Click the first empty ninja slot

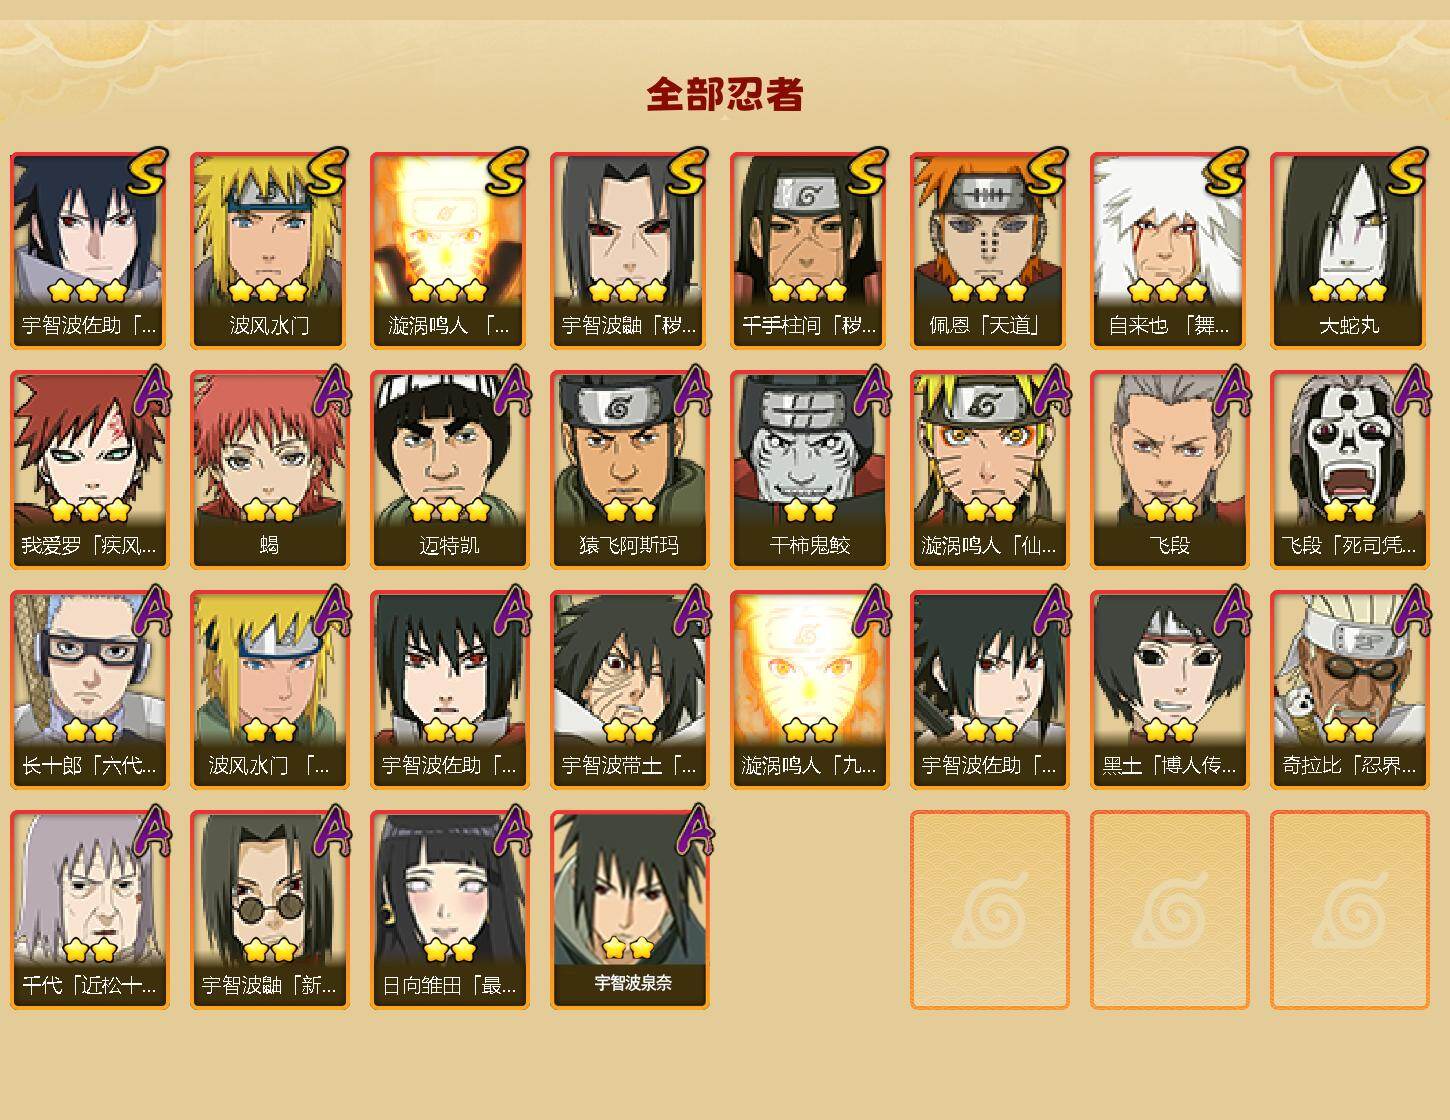989,910
